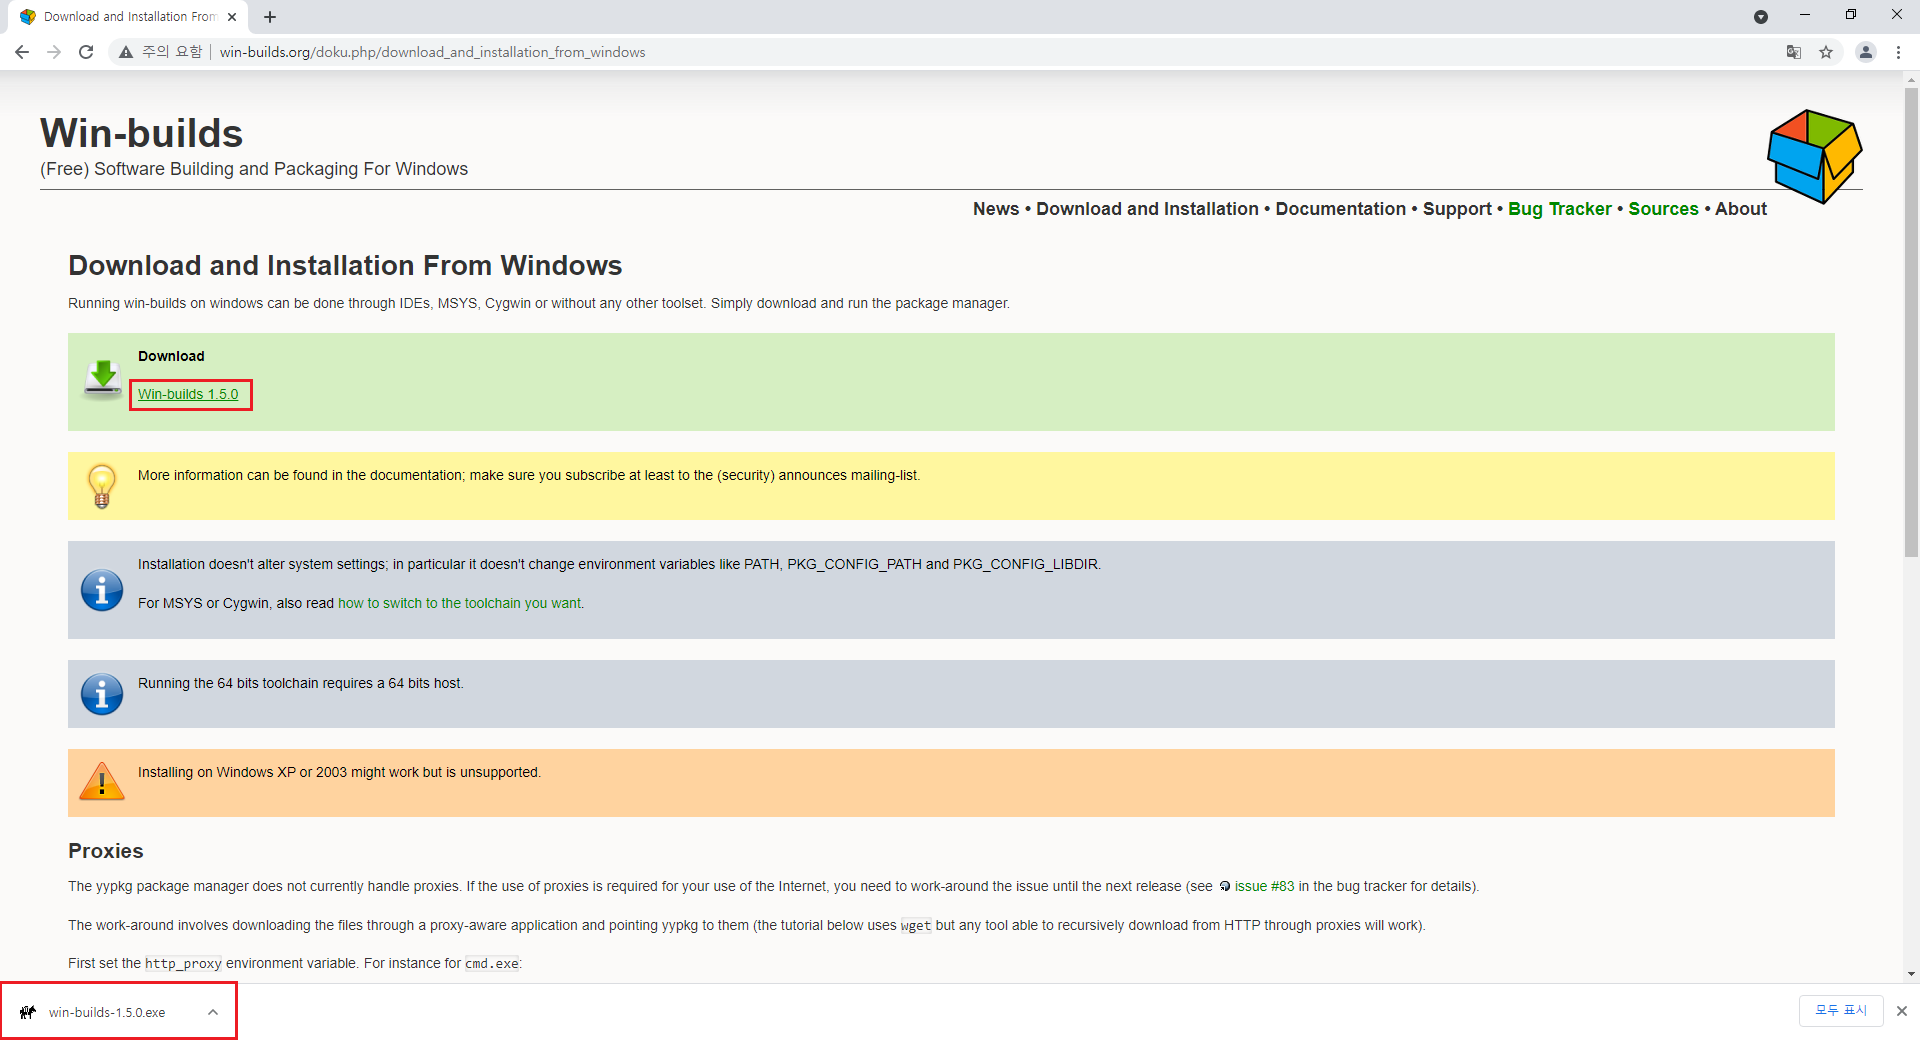Click the Win-builds box logo

[1815, 156]
